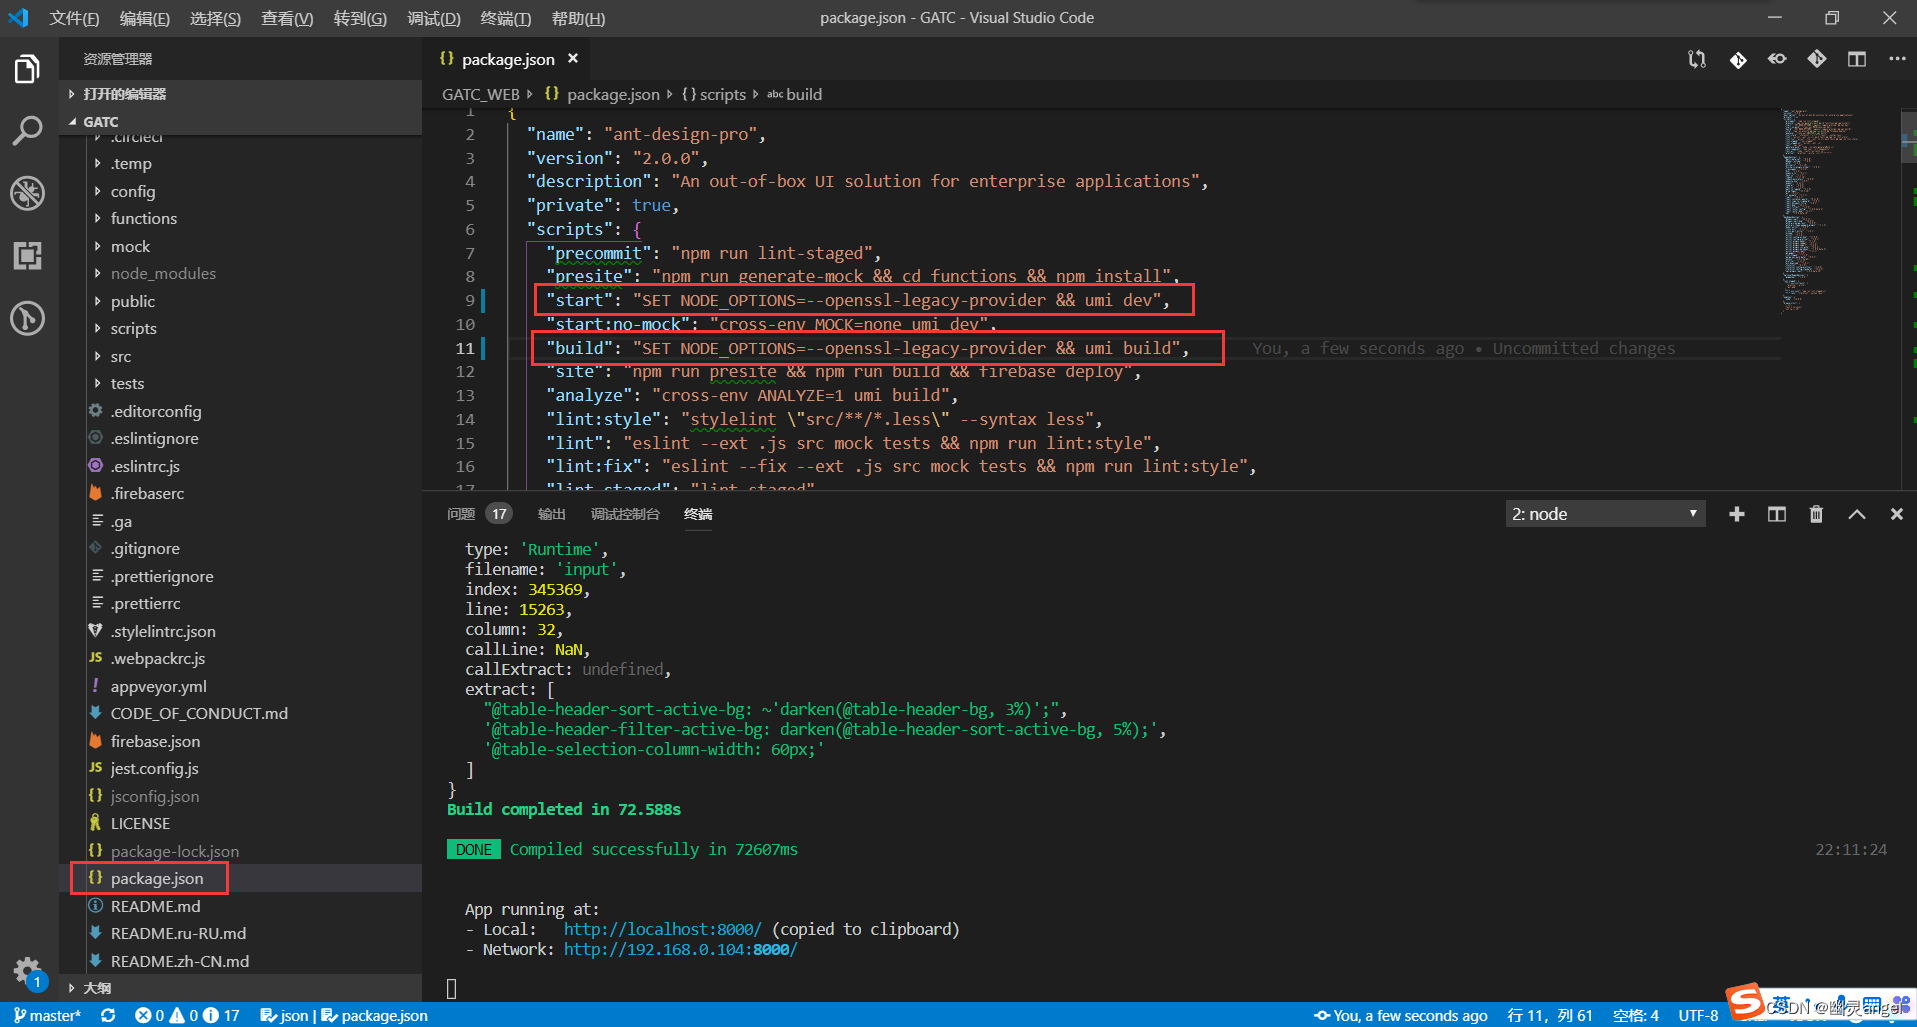Click the indentation setting (空格: 4) in status bar
Screen dimensions: 1917x1027
tap(1636, 1015)
